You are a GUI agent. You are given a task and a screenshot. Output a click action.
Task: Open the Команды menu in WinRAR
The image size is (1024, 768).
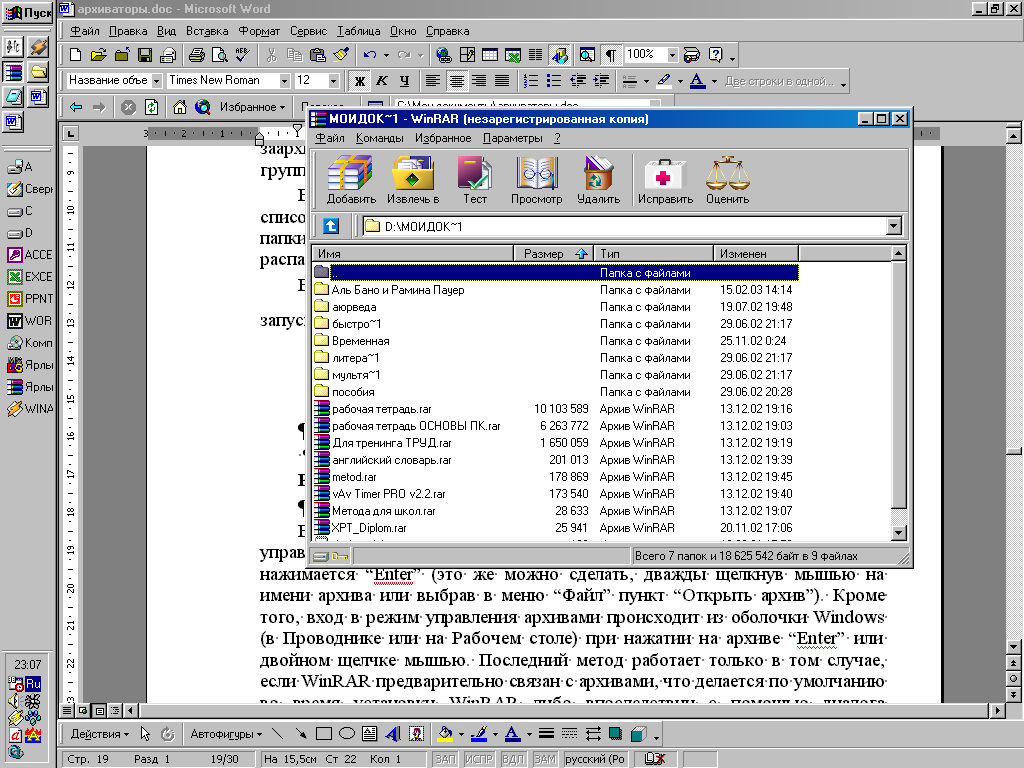point(379,138)
